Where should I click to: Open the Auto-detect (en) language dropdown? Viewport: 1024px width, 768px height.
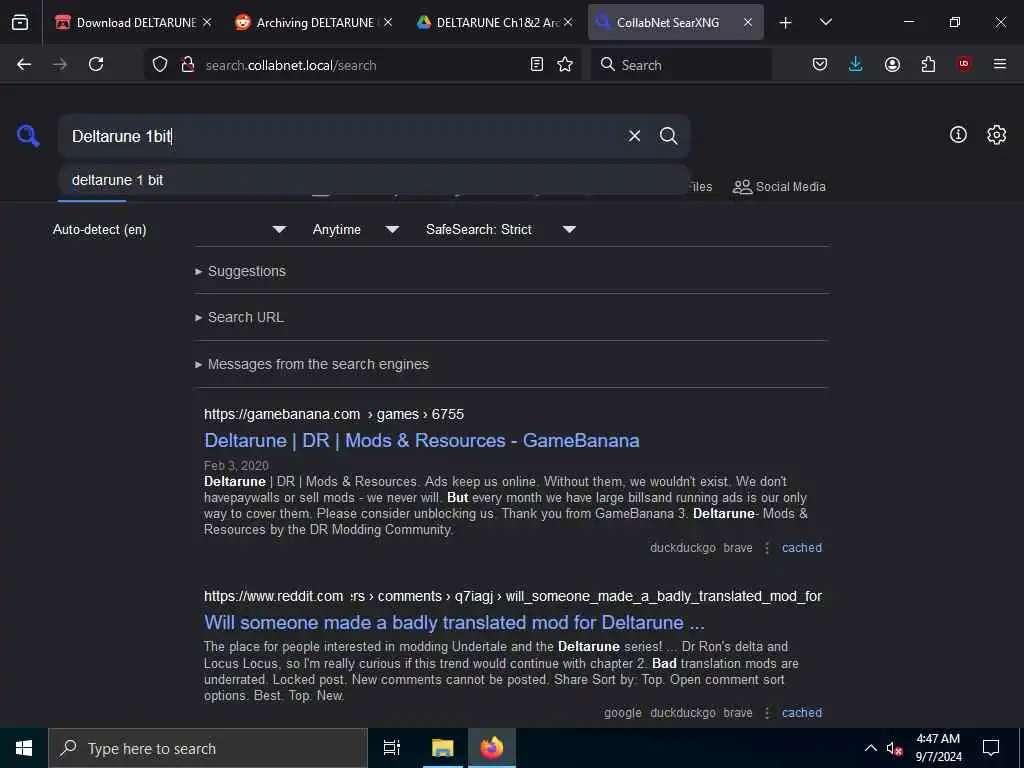click(x=170, y=229)
